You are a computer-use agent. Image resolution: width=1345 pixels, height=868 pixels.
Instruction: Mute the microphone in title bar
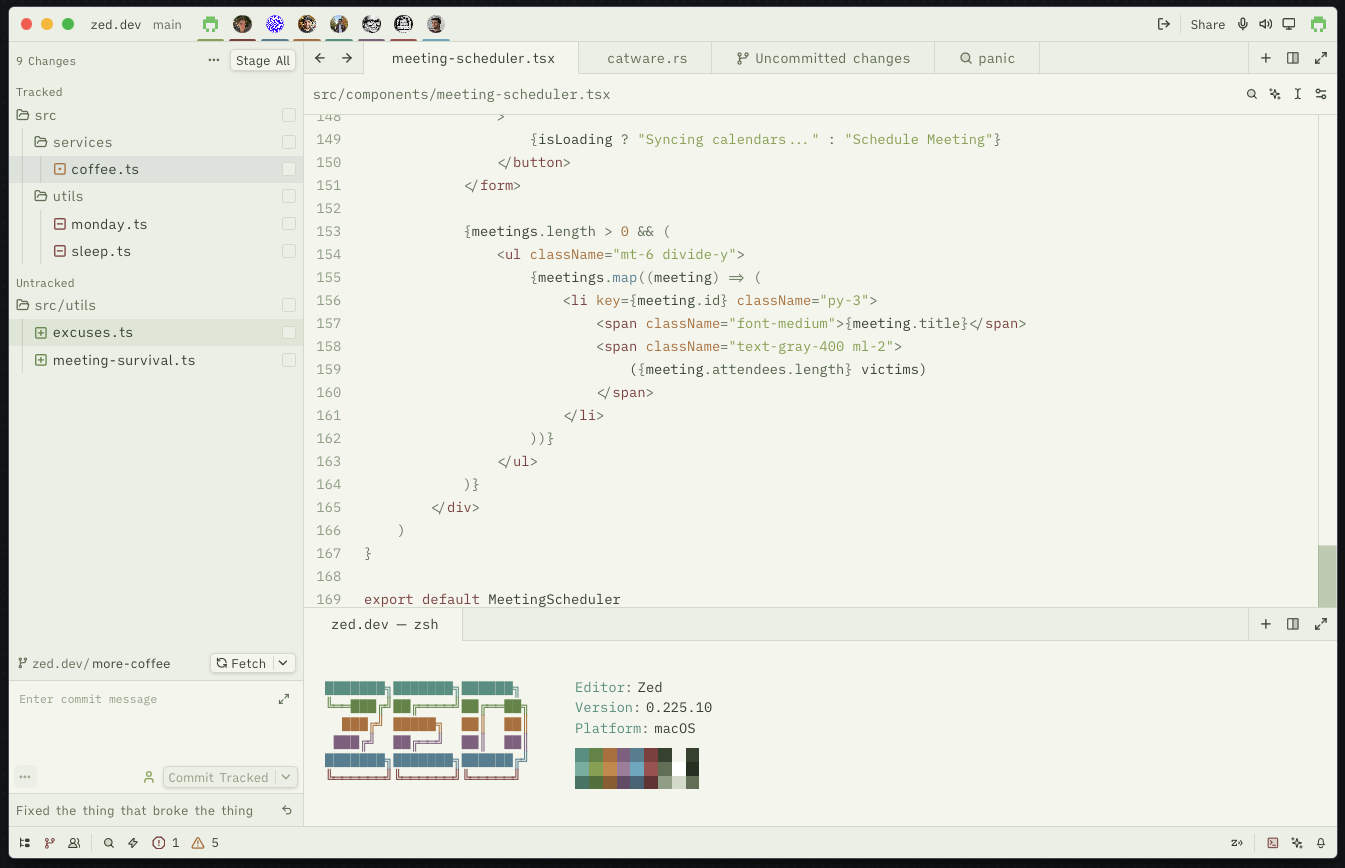coord(1243,24)
